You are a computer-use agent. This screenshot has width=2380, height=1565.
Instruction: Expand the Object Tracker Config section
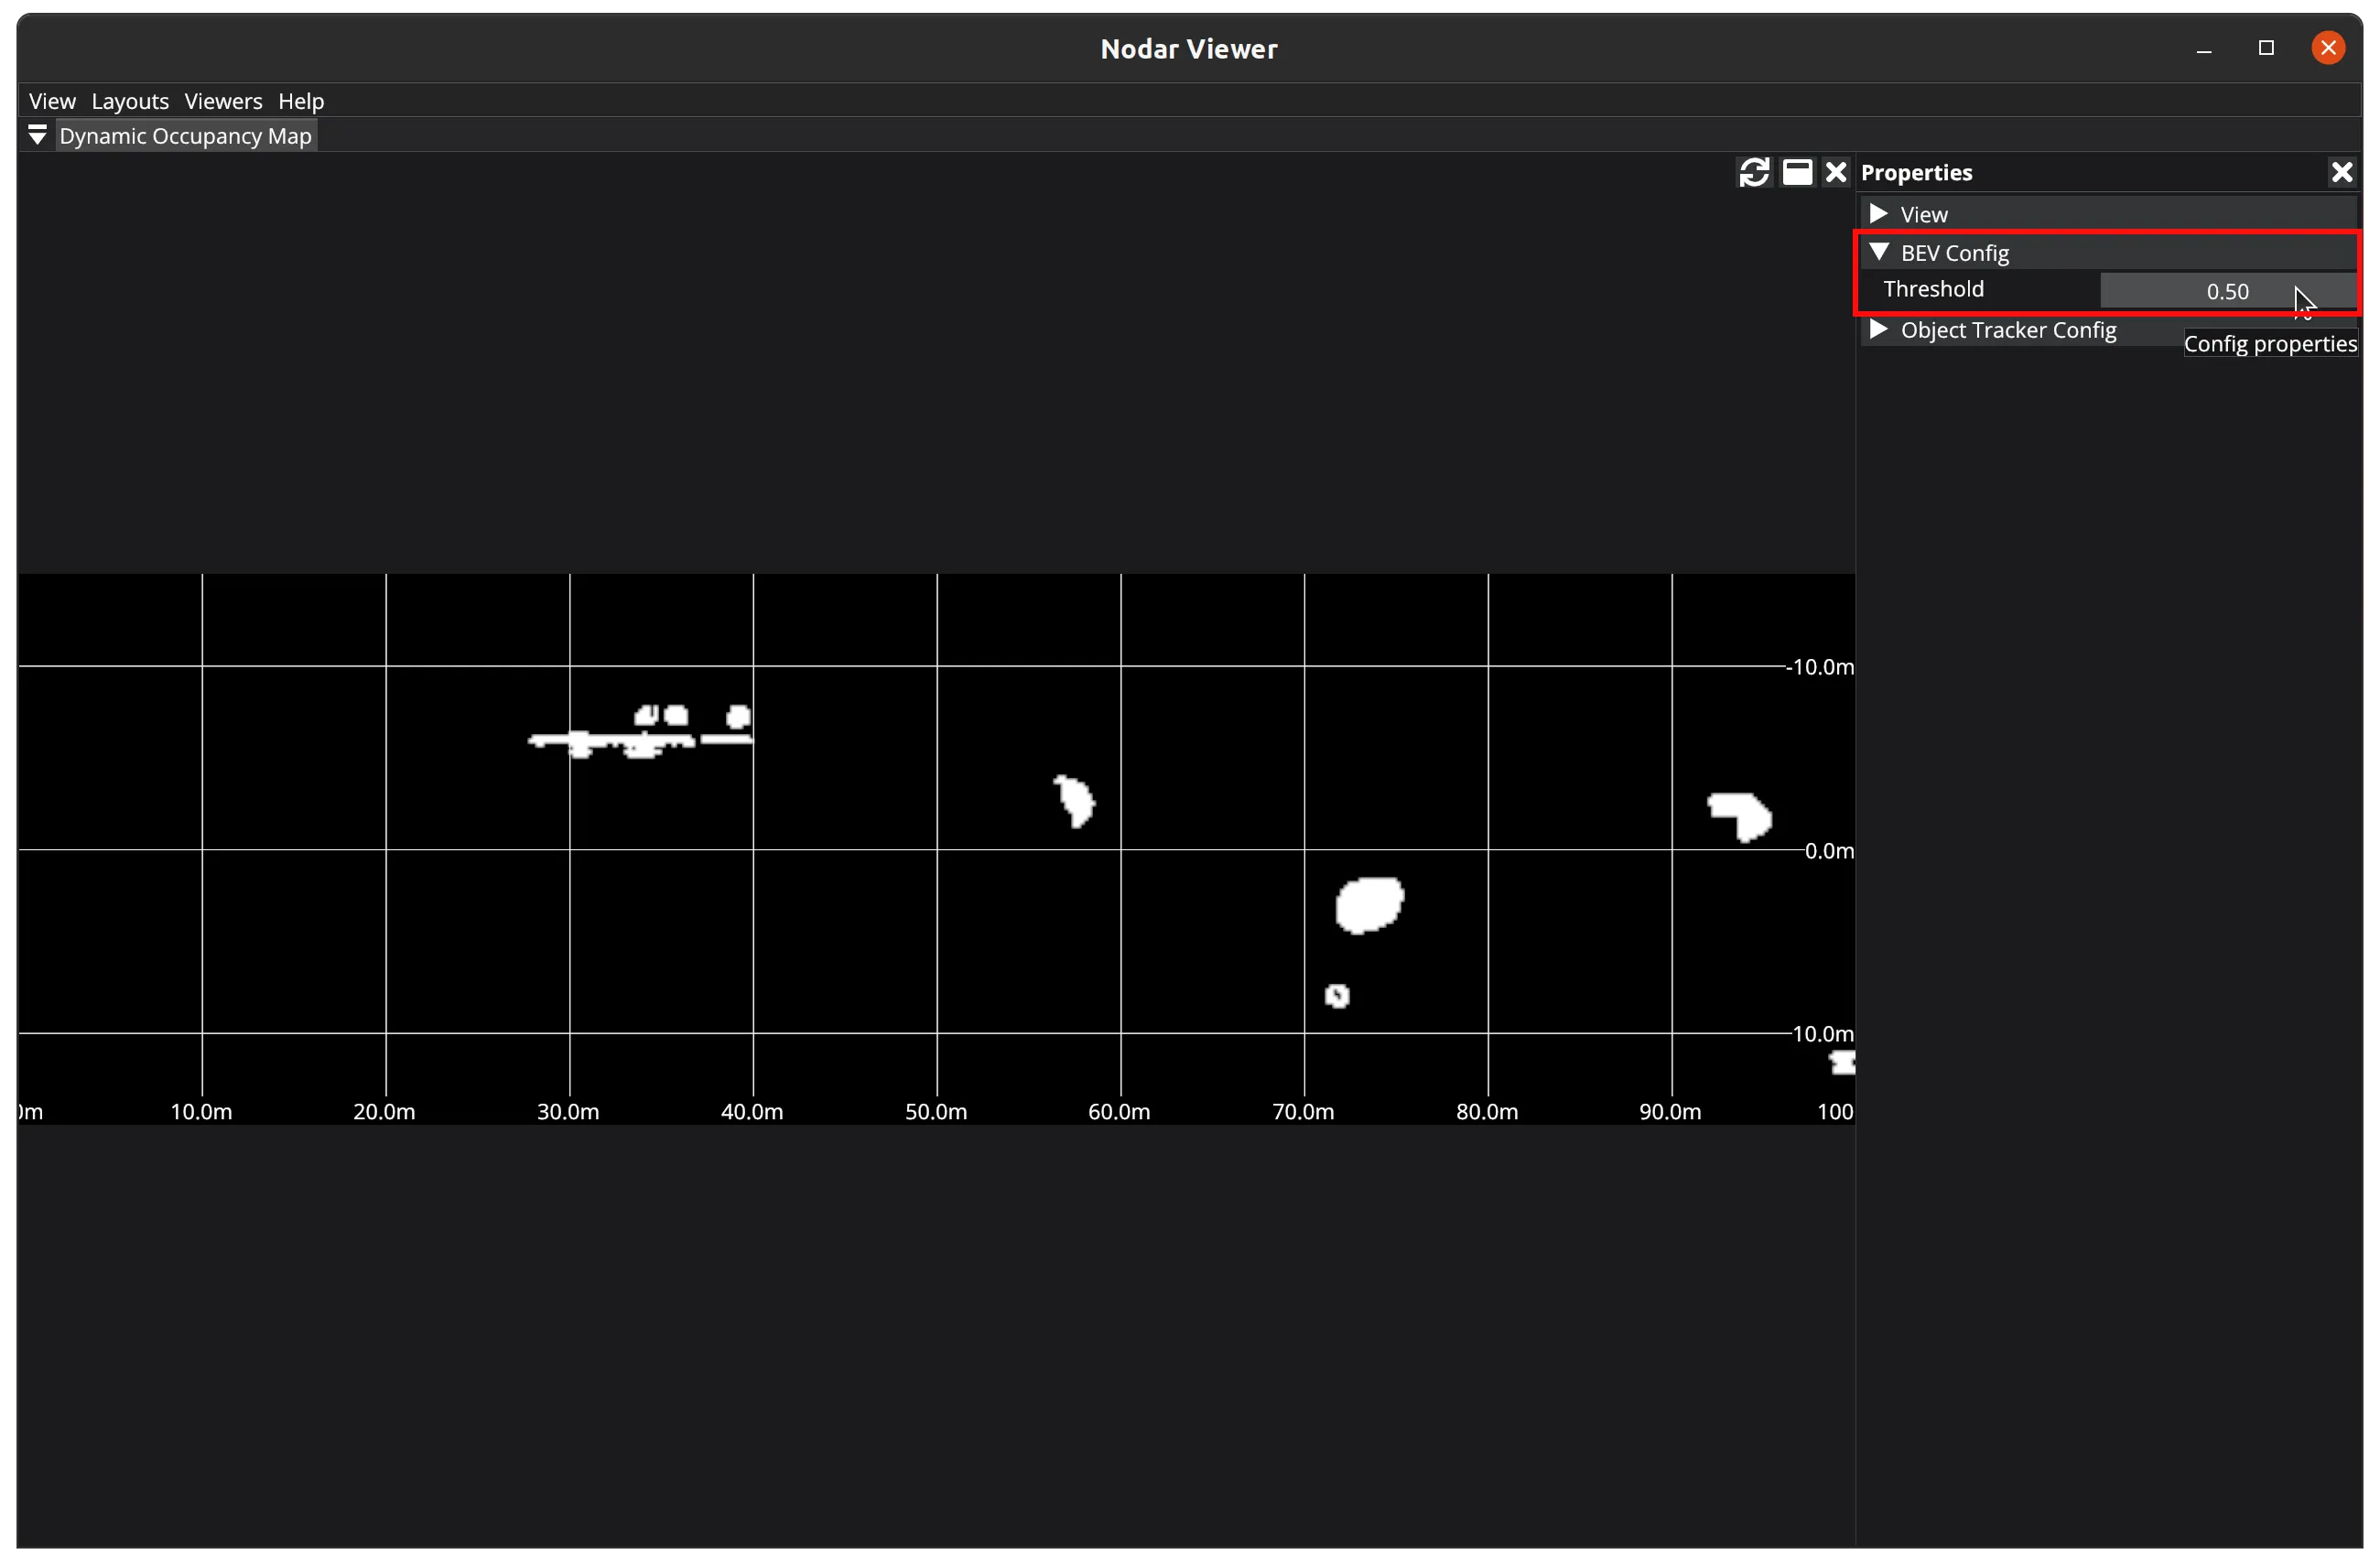coord(1878,330)
